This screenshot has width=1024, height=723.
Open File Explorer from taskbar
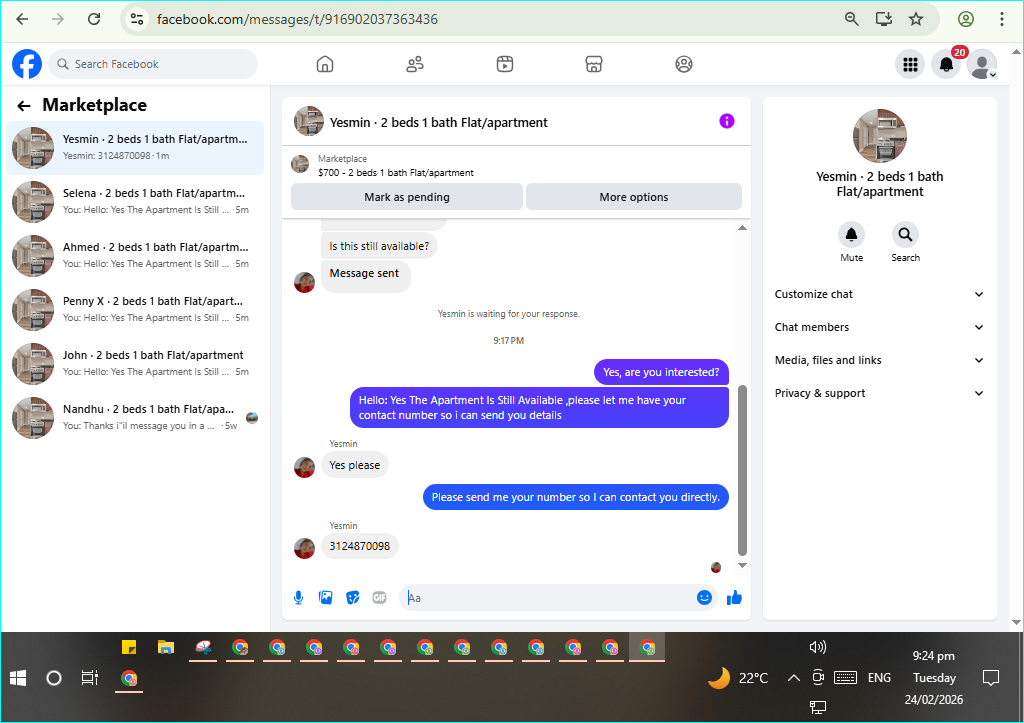point(166,647)
